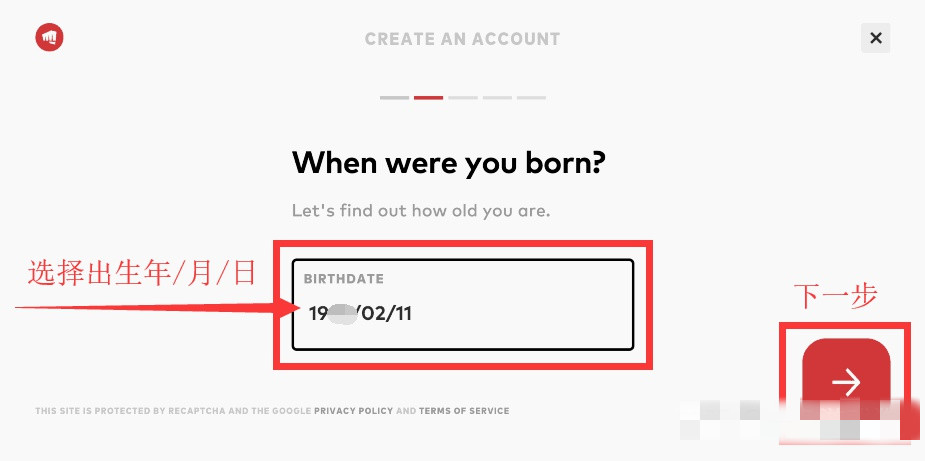
Task: Close the Create an Account dialog
Action: [875, 38]
